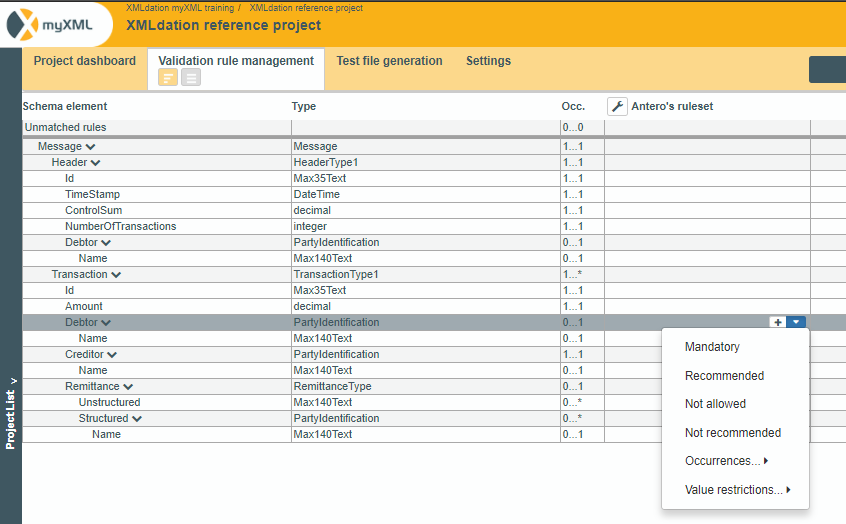
Task: Open Validation rule management tab
Action: click(x=236, y=61)
